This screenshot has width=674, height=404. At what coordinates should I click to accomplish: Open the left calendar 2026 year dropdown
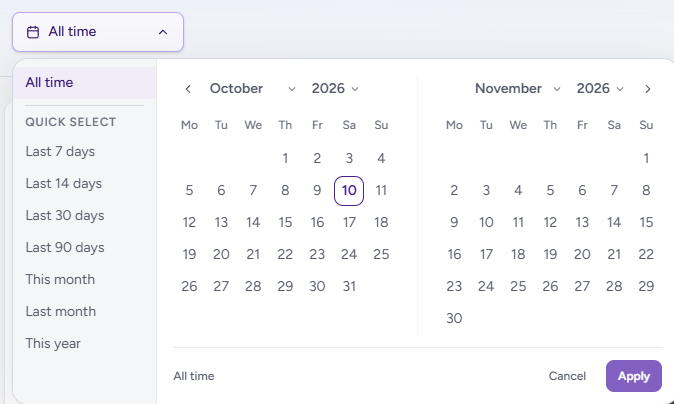pos(335,89)
